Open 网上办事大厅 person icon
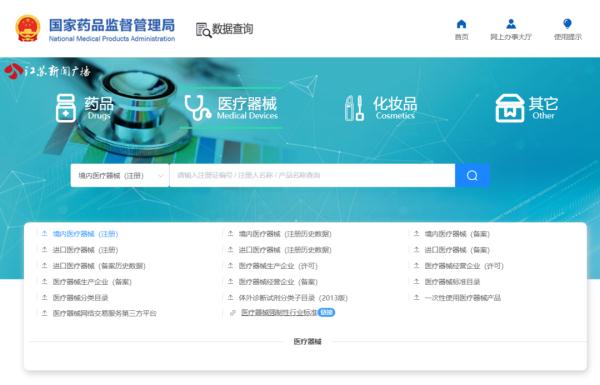This screenshot has height=385, width=600. tap(511, 24)
